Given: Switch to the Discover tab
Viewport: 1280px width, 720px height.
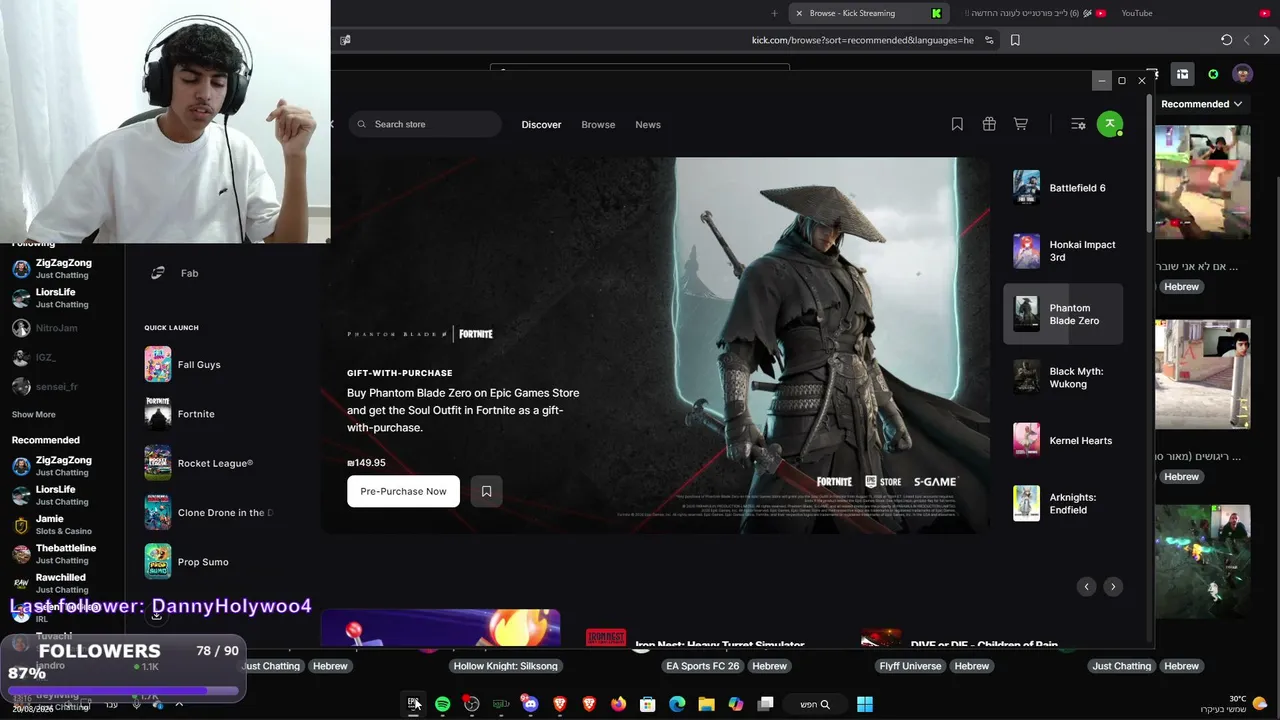Looking at the screenshot, I should (x=541, y=125).
